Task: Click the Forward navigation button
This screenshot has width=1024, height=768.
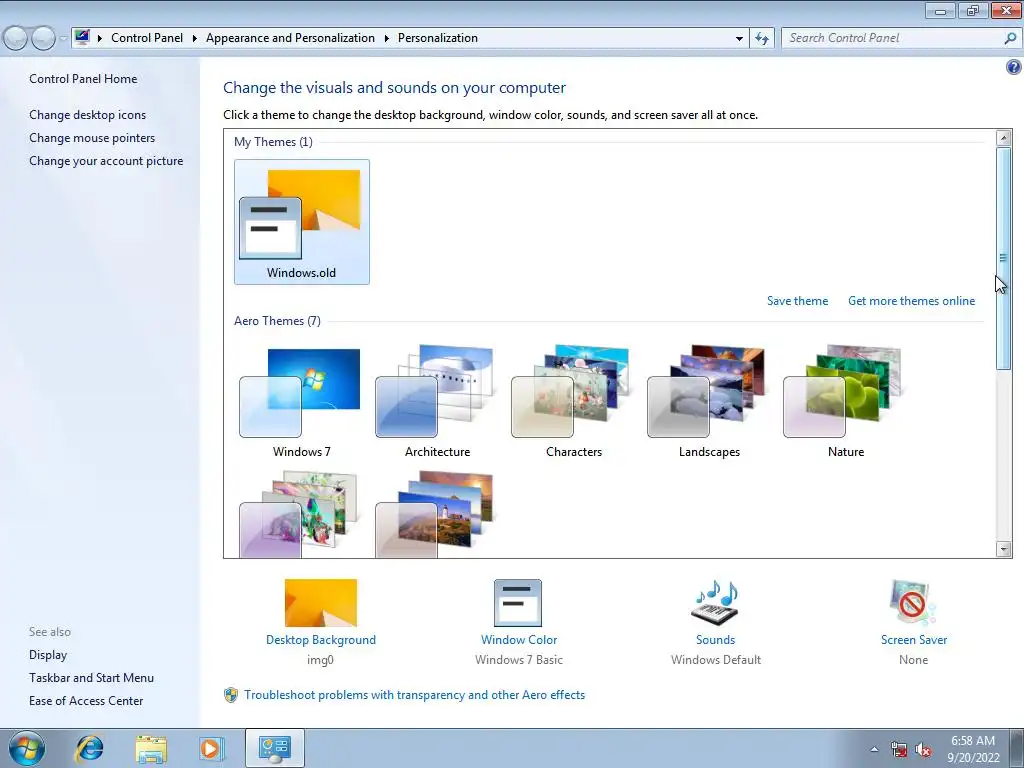Action: (43, 39)
